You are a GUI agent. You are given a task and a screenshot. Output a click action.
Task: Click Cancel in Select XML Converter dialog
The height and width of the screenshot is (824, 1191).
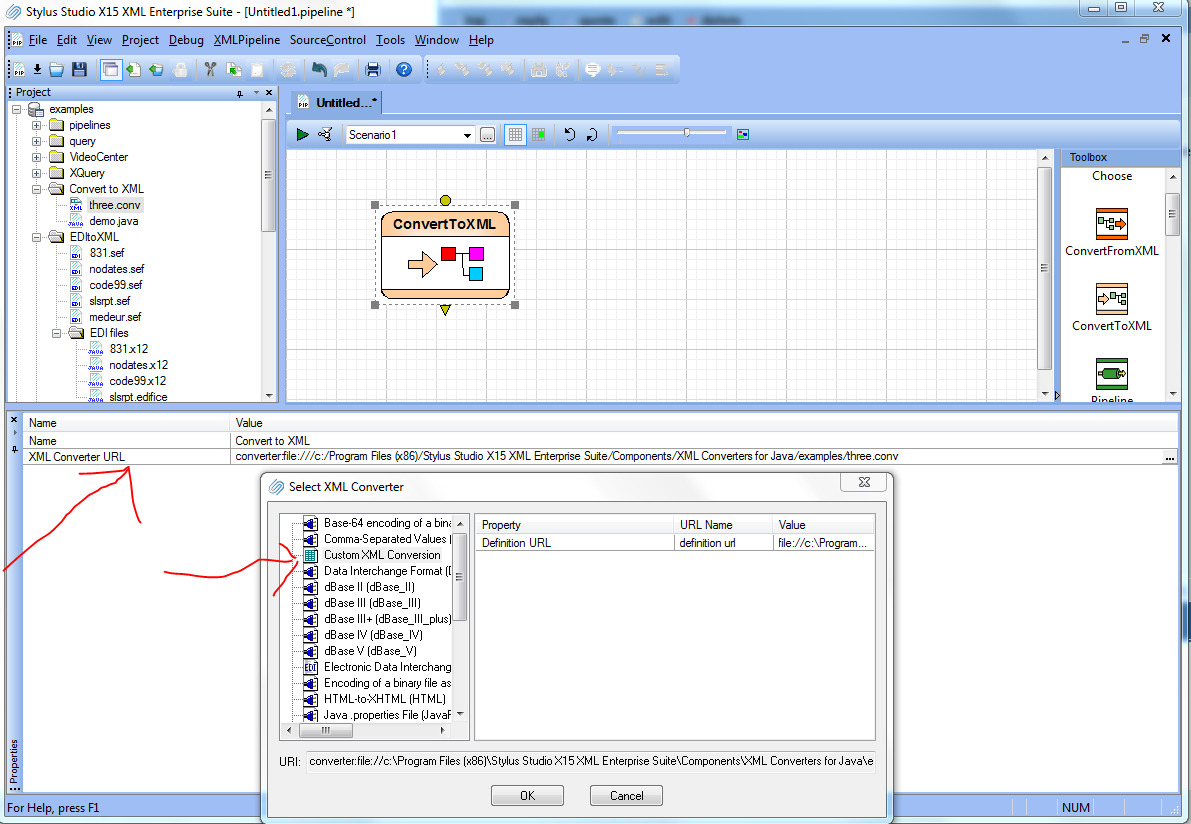[x=627, y=795]
